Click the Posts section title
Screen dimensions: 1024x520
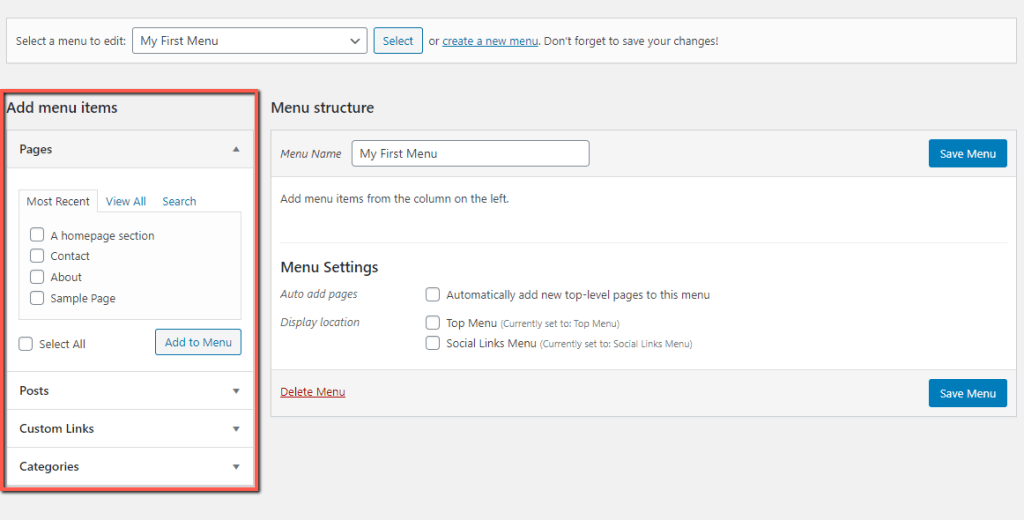pyautogui.click(x=34, y=391)
